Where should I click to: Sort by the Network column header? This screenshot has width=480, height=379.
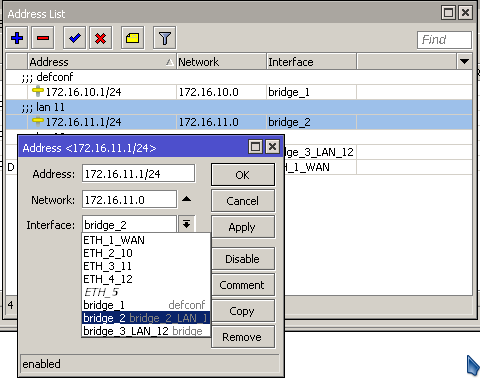click(221, 62)
